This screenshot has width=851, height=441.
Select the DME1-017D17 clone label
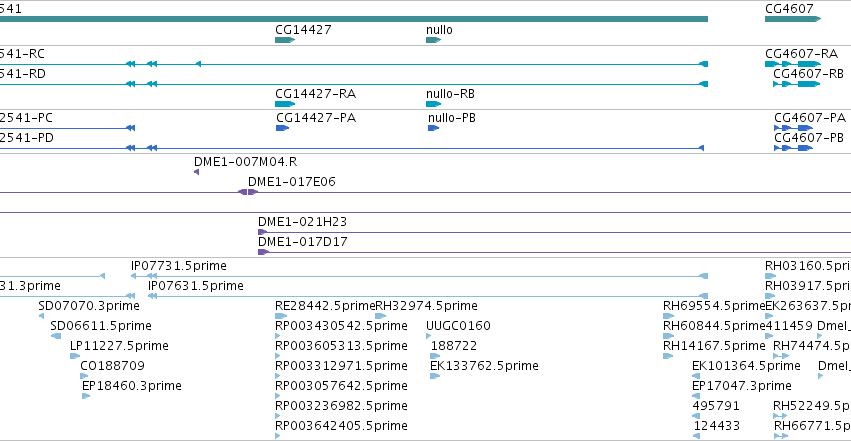coord(302,242)
